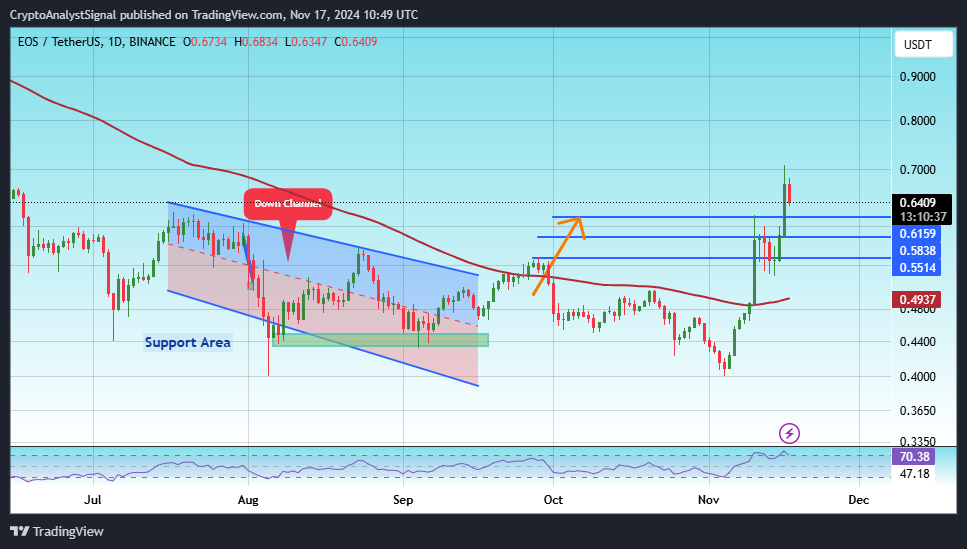The image size is (967, 549).
Task: Click the CryptoAnalystSignal publisher header text
Action: point(213,14)
